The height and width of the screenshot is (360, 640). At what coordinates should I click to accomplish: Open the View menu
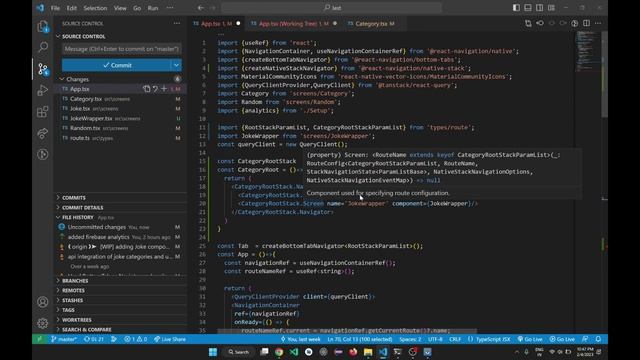pyautogui.click(x=120, y=8)
